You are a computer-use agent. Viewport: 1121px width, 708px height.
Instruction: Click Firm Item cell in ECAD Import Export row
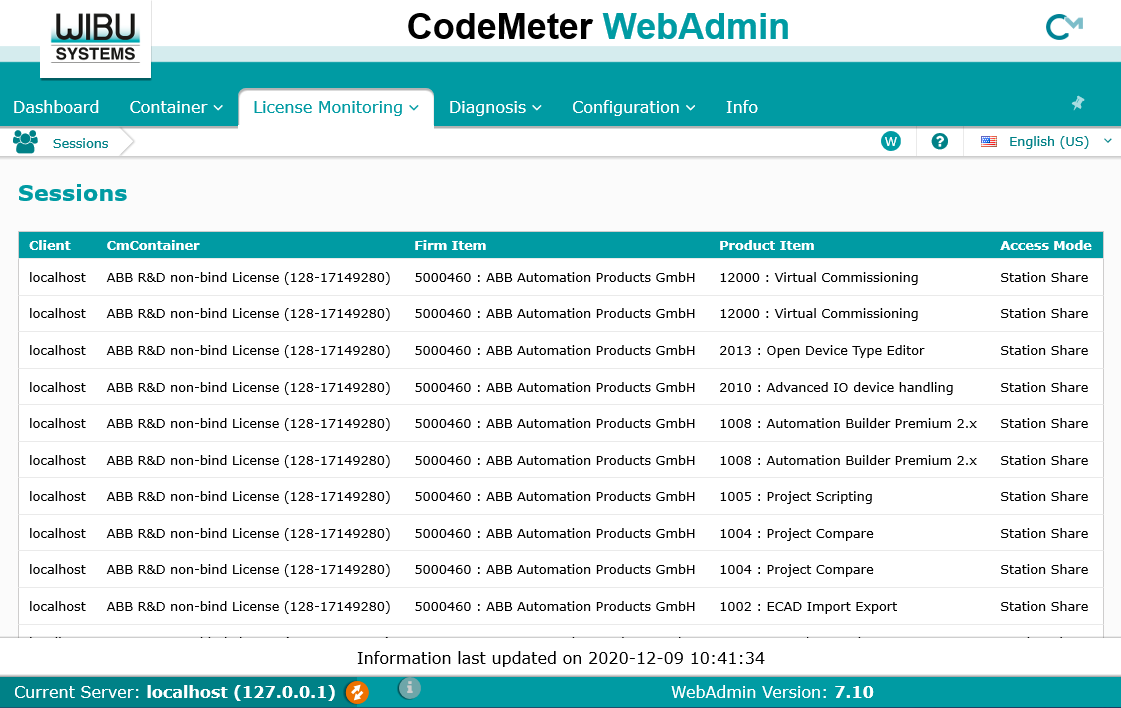555,606
